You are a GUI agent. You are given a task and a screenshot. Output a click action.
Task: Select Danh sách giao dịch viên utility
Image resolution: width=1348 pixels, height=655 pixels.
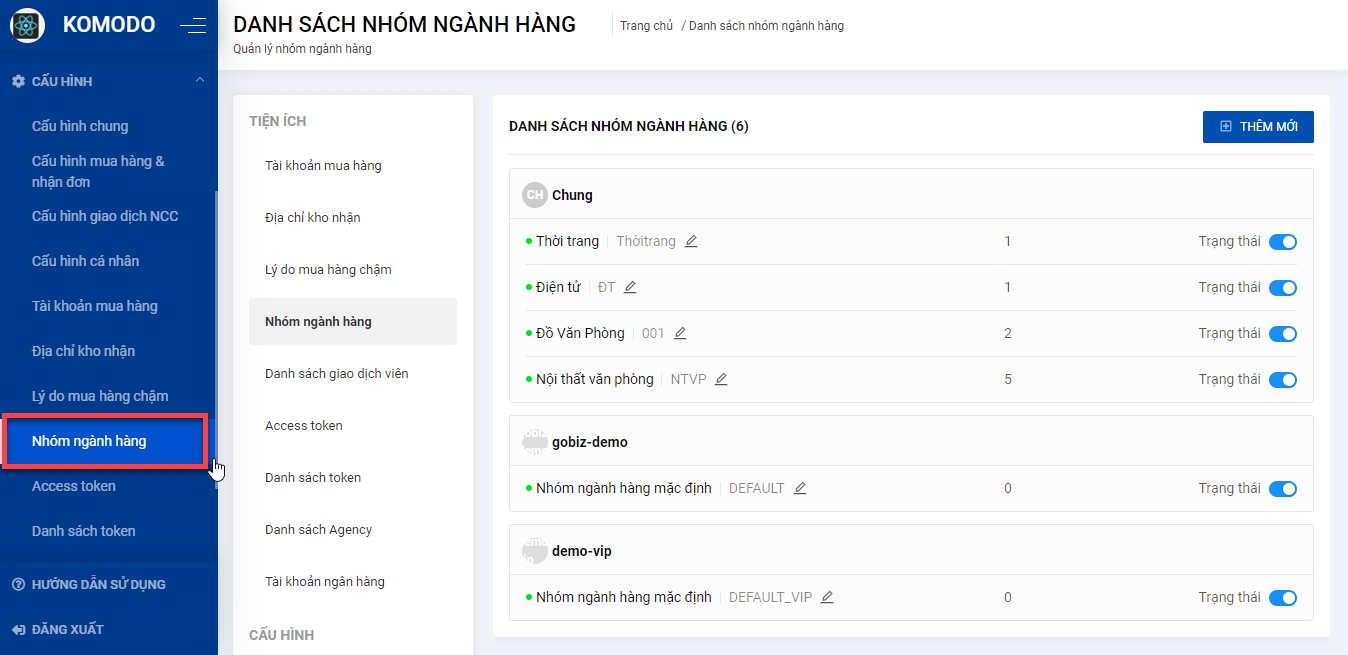336,373
